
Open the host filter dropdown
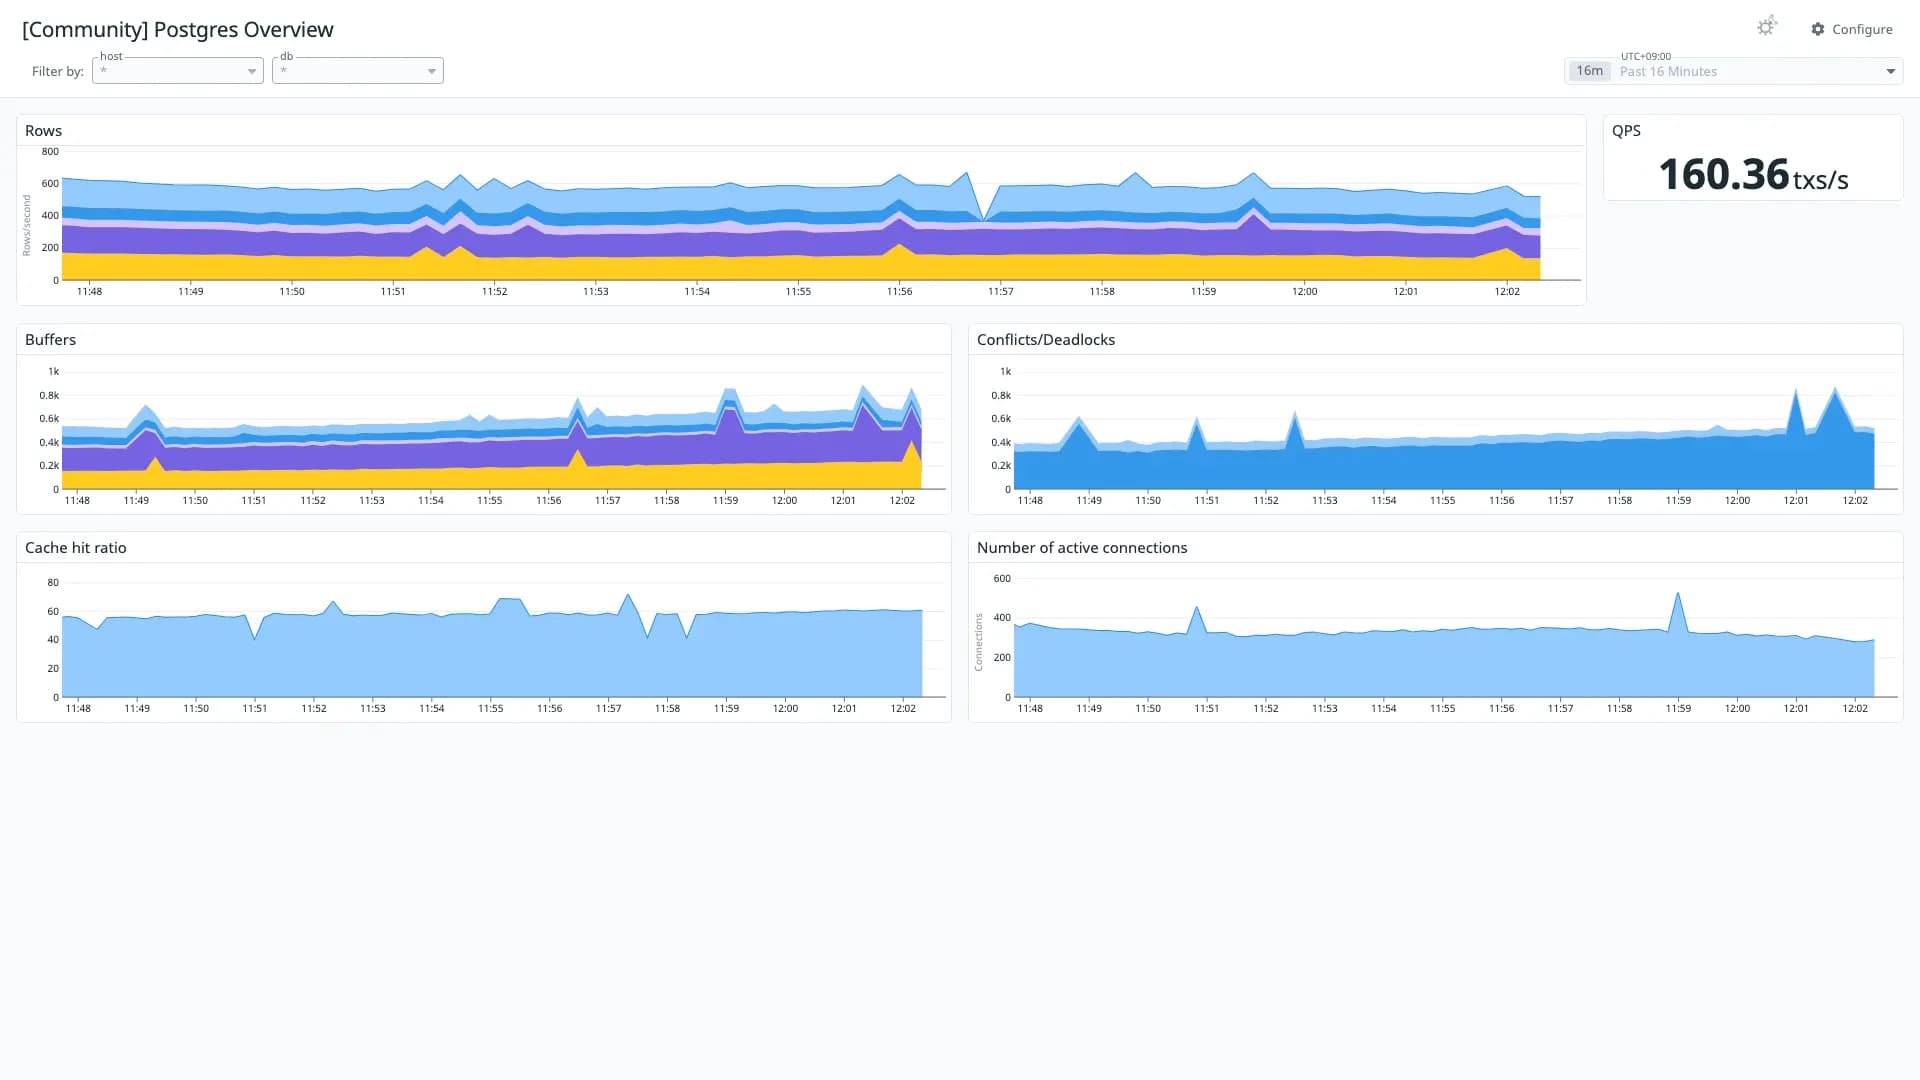(x=178, y=70)
